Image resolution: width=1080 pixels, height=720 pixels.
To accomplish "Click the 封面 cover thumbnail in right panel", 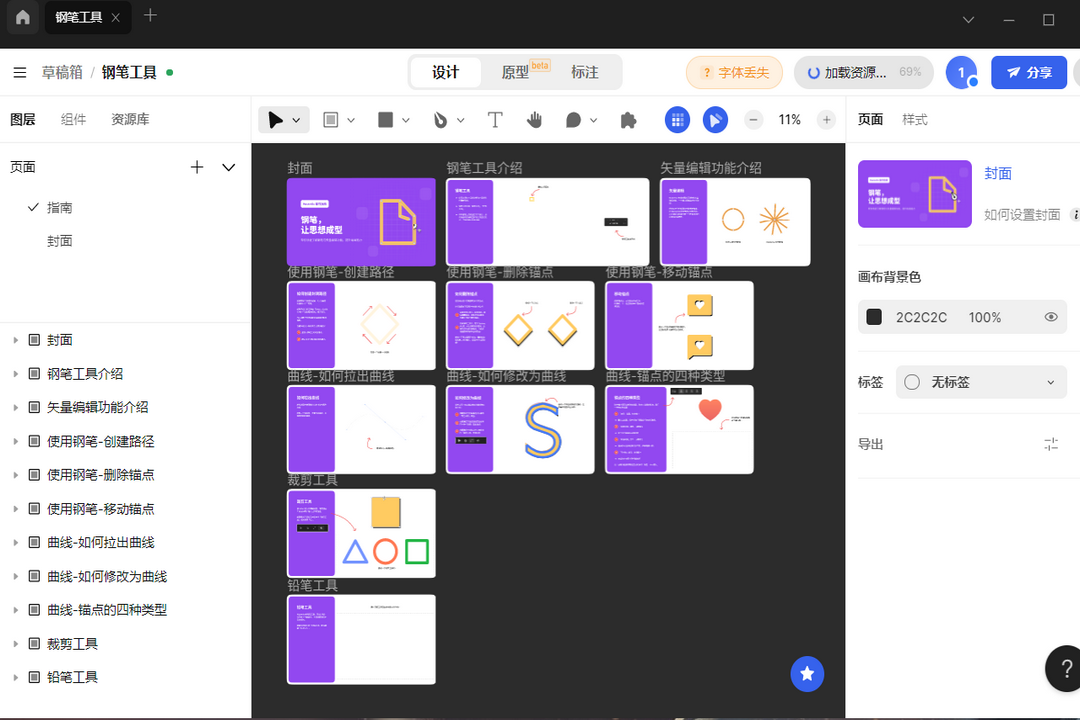I will pyautogui.click(x=914, y=193).
